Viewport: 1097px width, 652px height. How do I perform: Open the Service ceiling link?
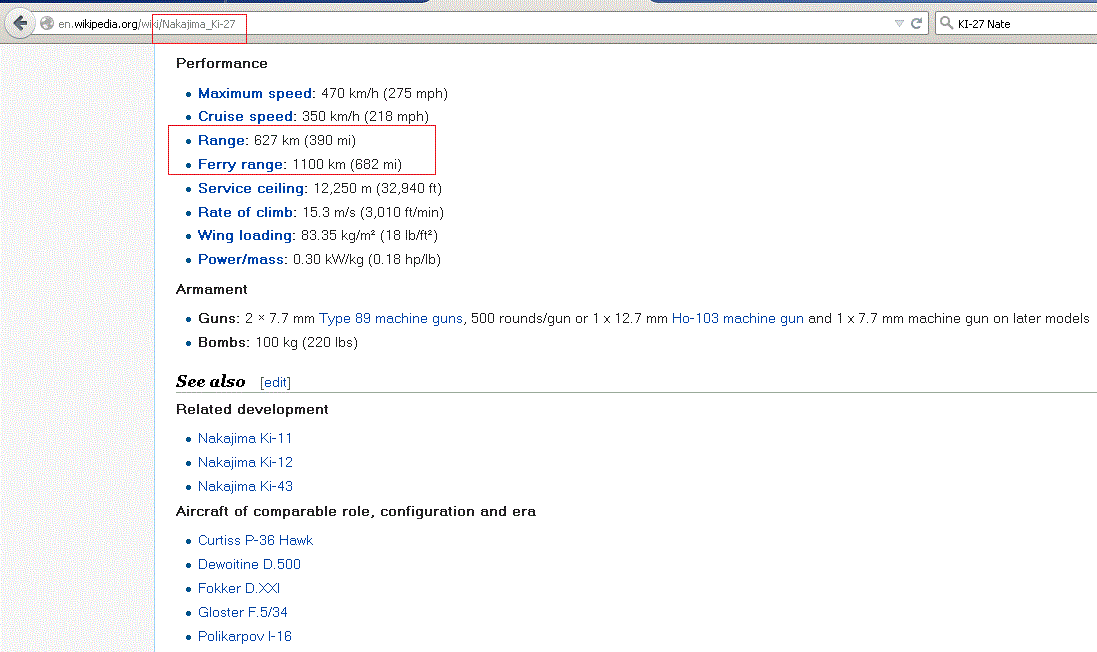tap(251, 188)
